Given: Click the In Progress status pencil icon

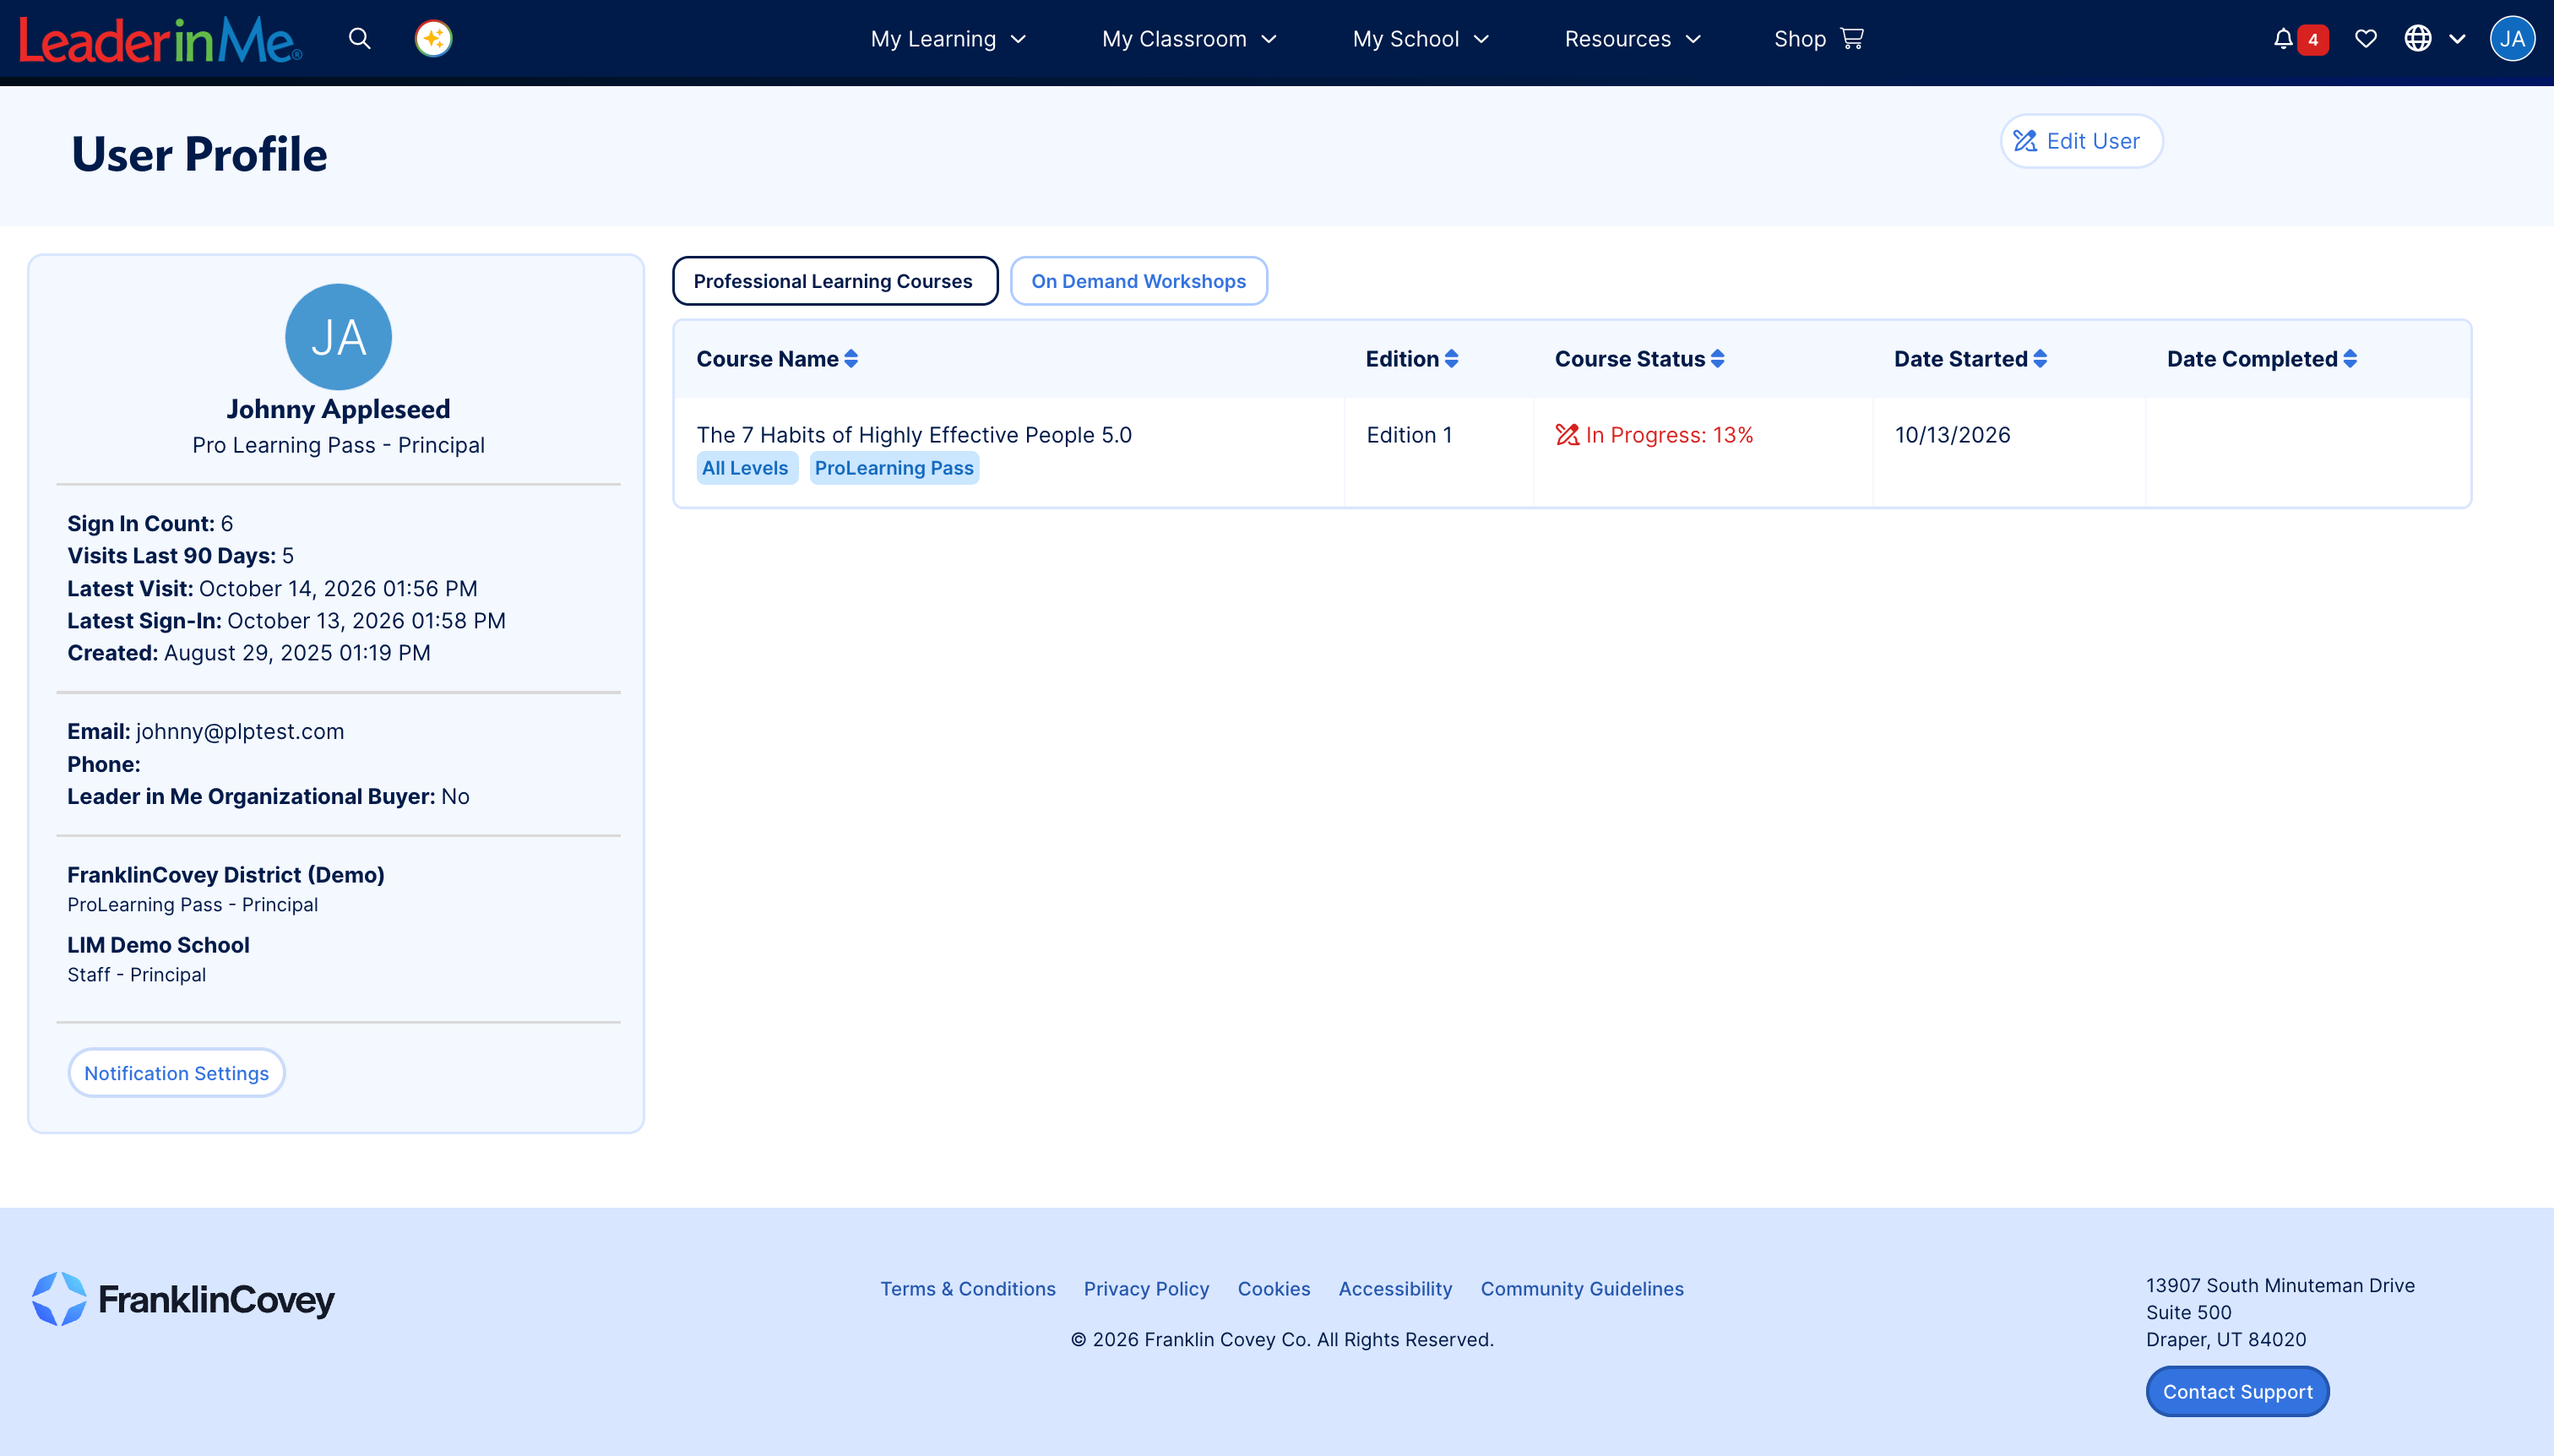Looking at the screenshot, I should tap(1567, 435).
